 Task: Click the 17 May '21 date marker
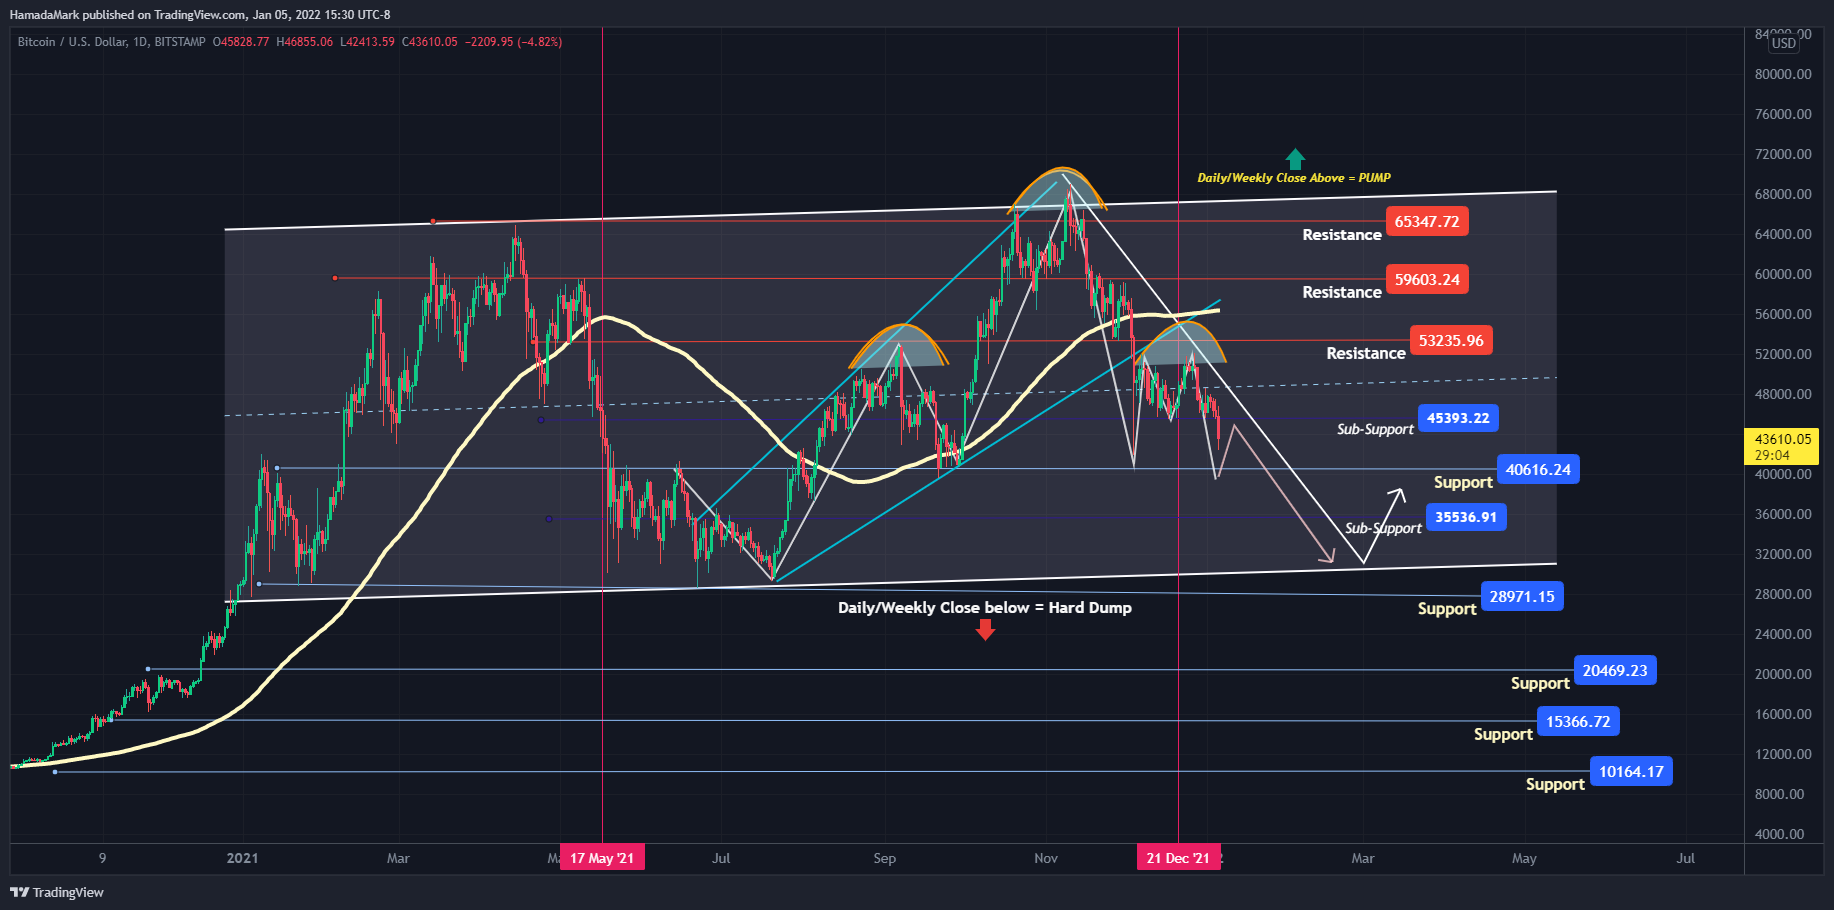(x=602, y=857)
